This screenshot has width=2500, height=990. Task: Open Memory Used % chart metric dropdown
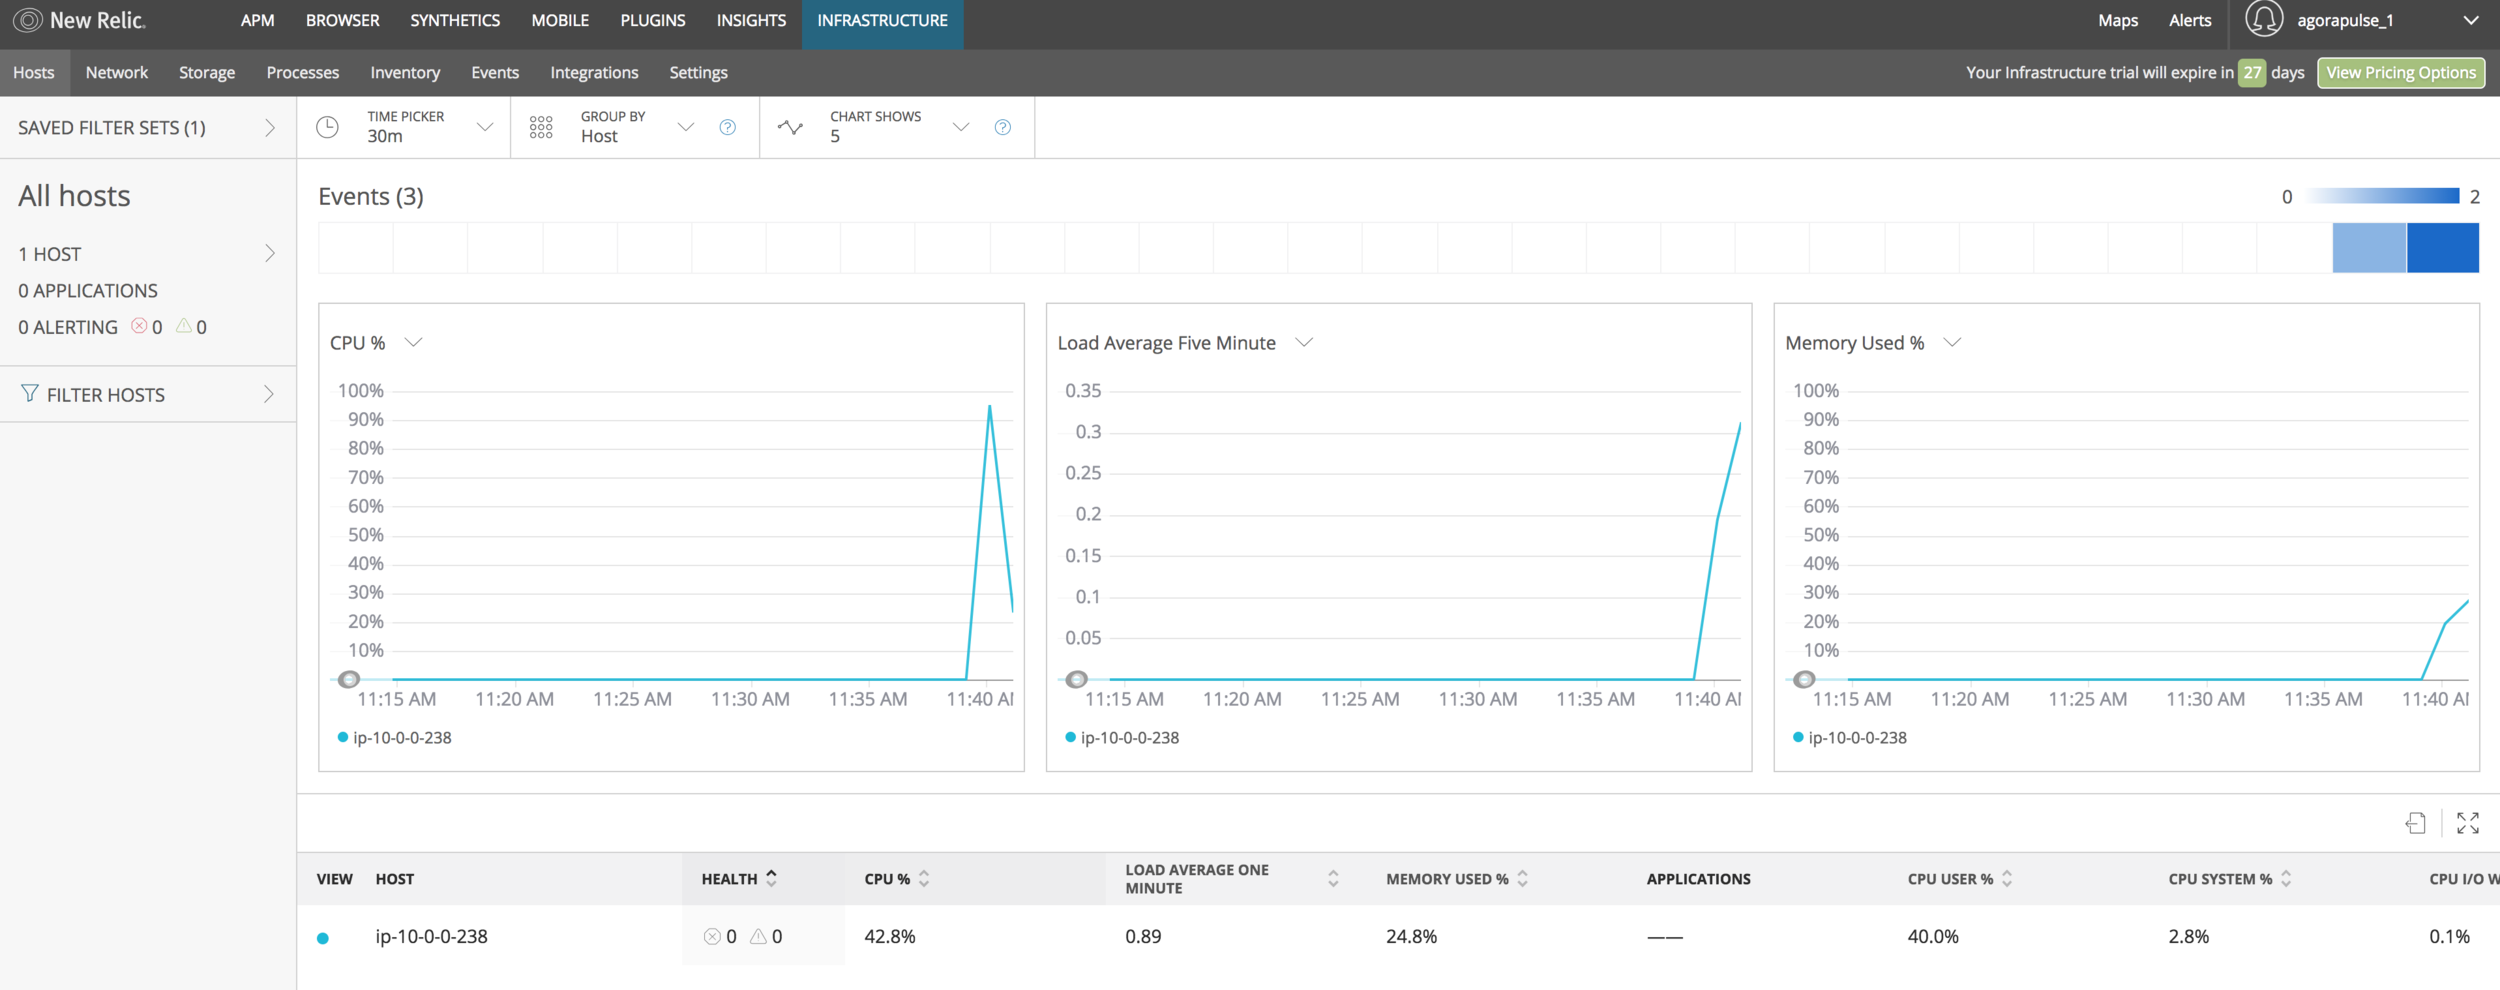click(1952, 343)
